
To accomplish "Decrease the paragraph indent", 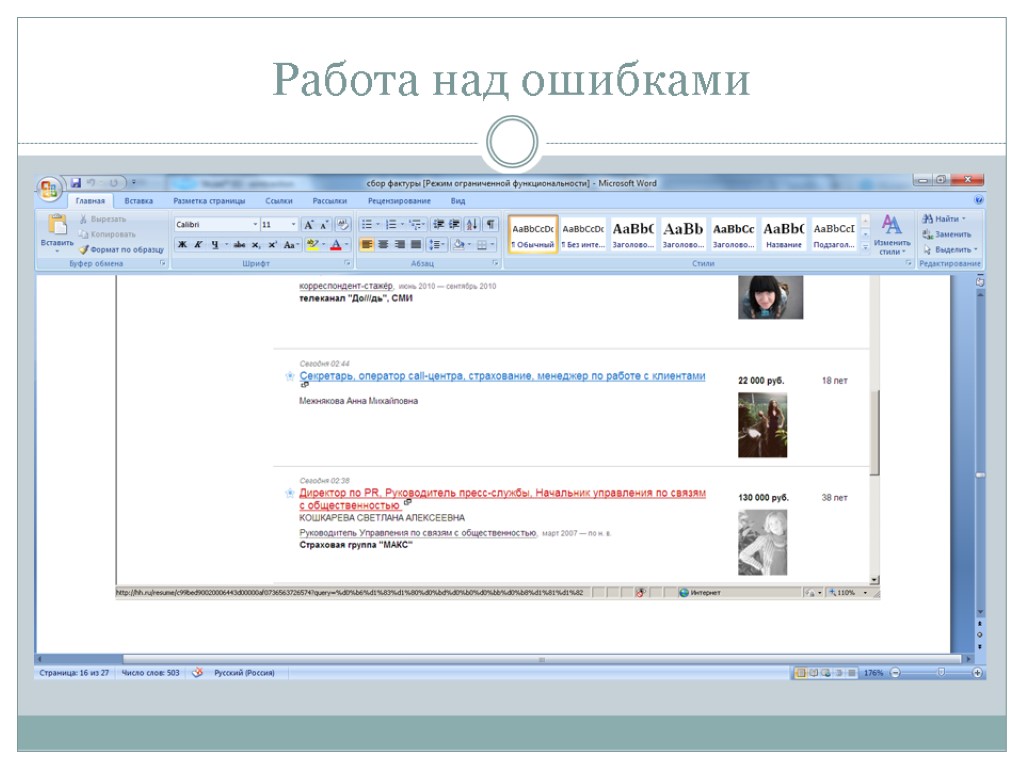I will [x=438, y=225].
